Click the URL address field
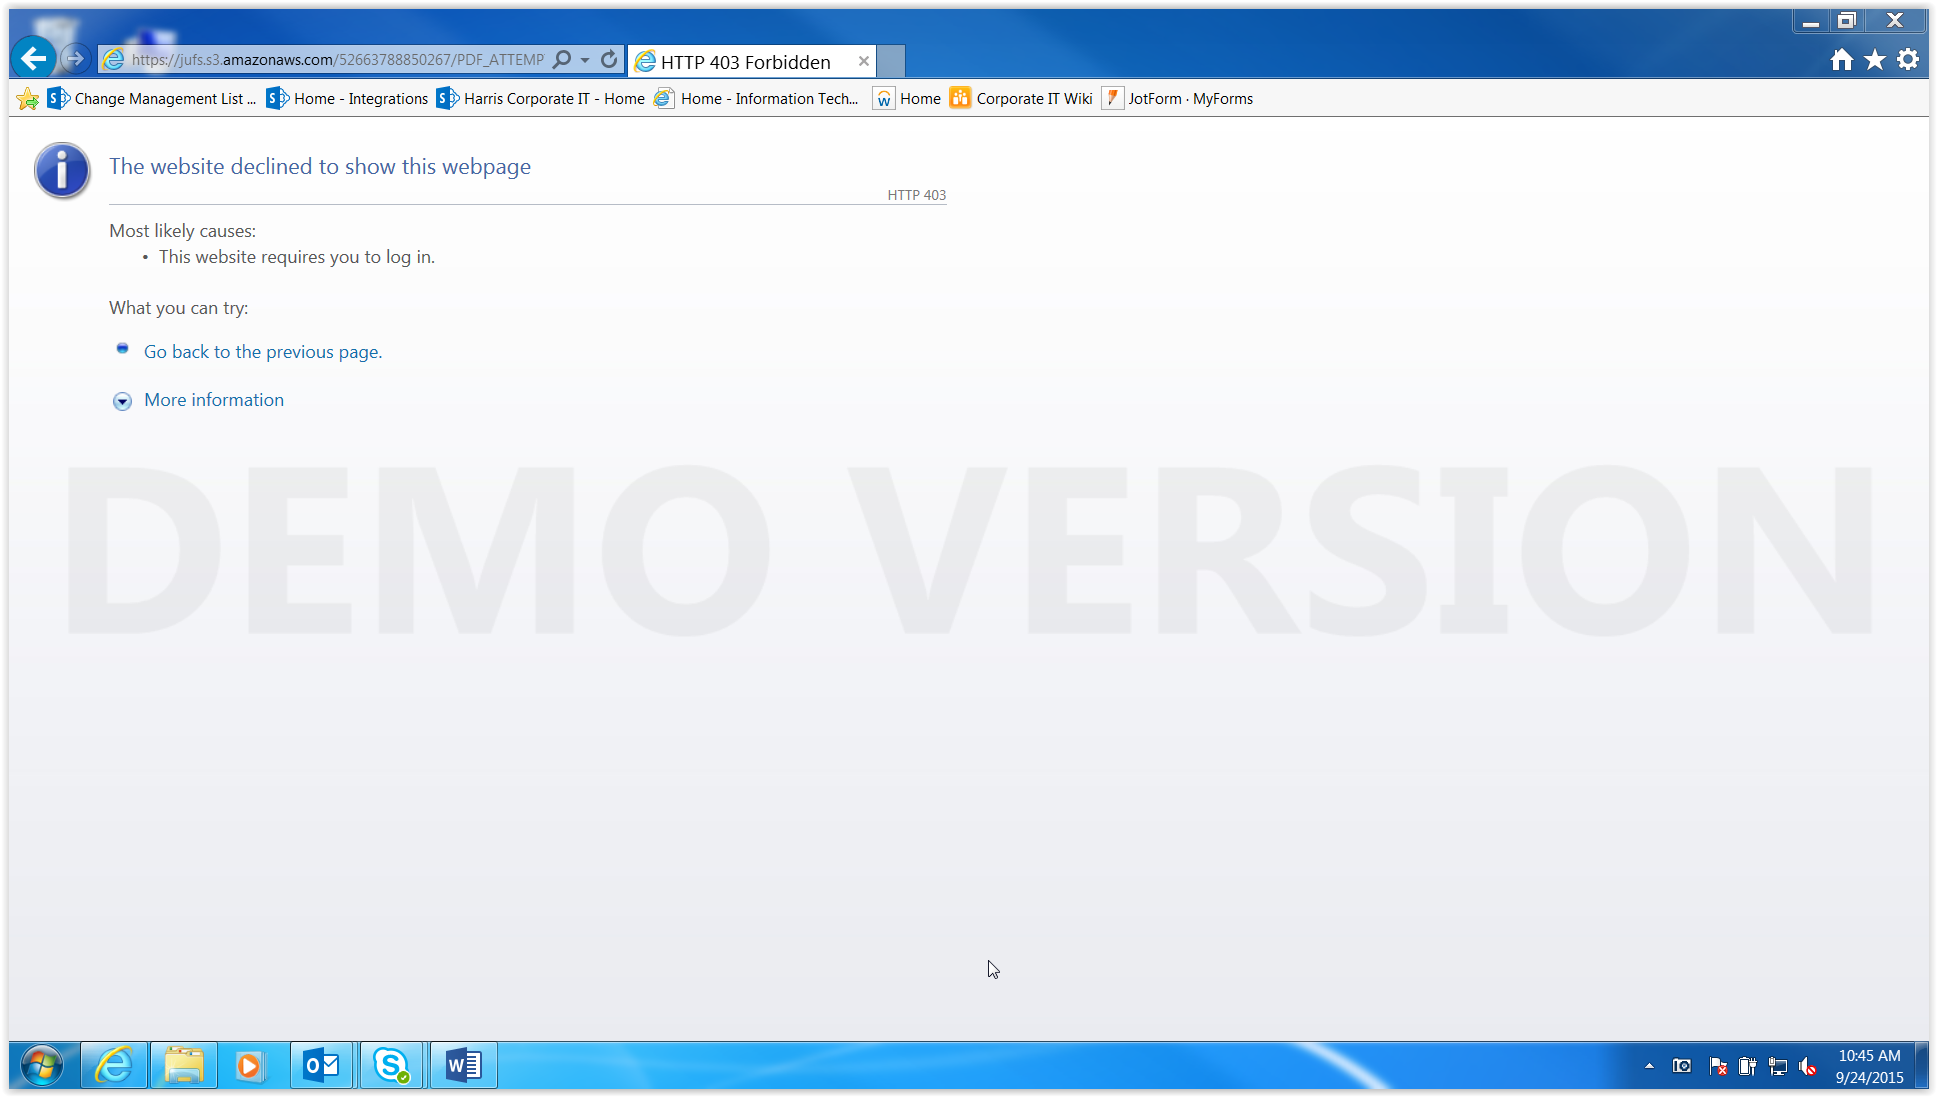The height and width of the screenshot is (1097, 1937). point(337,60)
